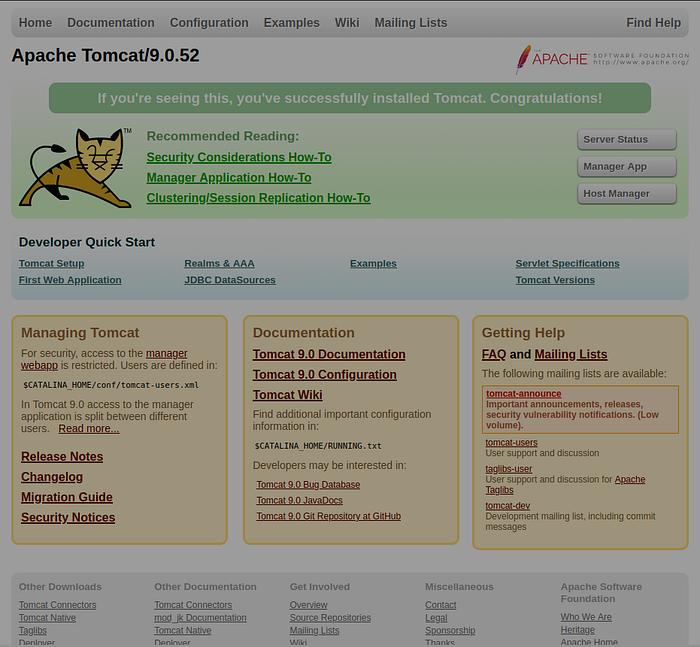This screenshot has width=700, height=647.
Task: Open the Wiki navigation item
Action: tap(347, 23)
